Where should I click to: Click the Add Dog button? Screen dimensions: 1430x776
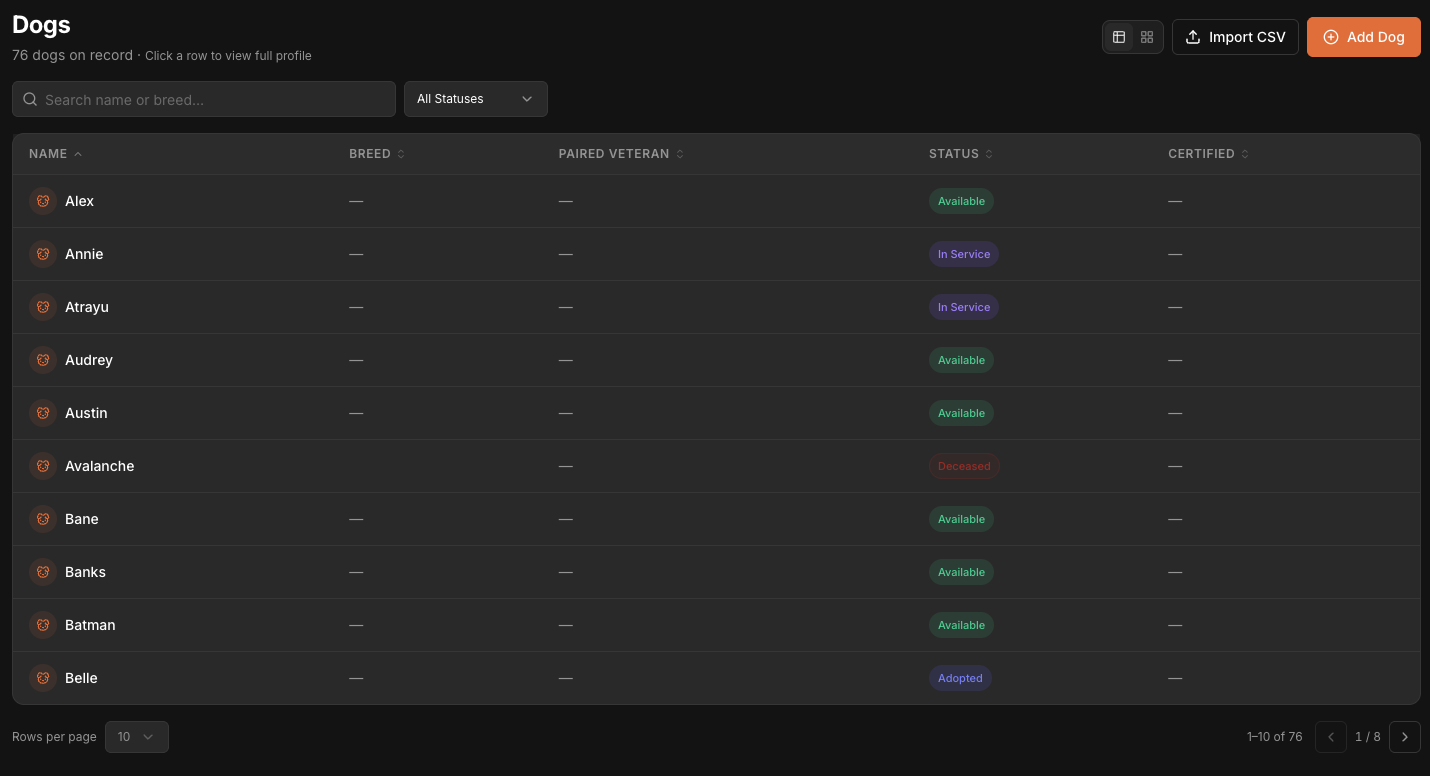point(1363,36)
